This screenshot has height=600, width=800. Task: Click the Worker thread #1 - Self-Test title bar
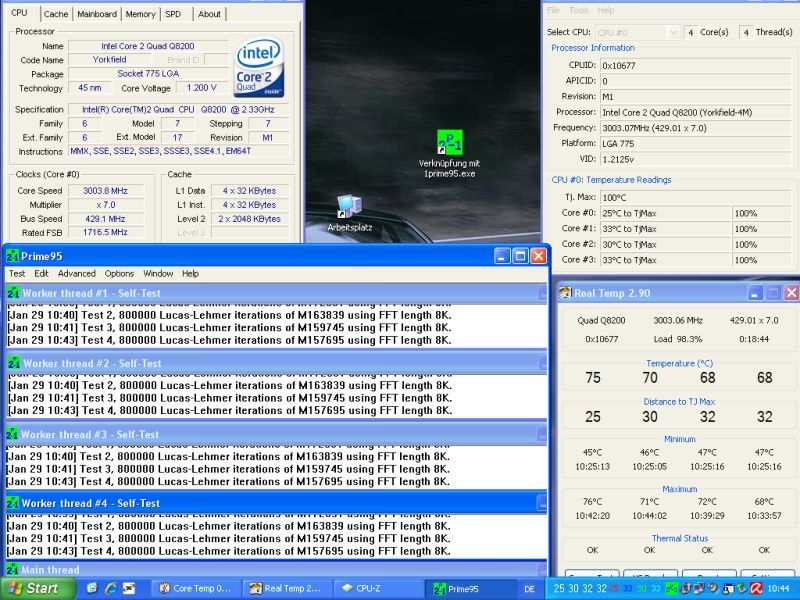tap(276, 293)
